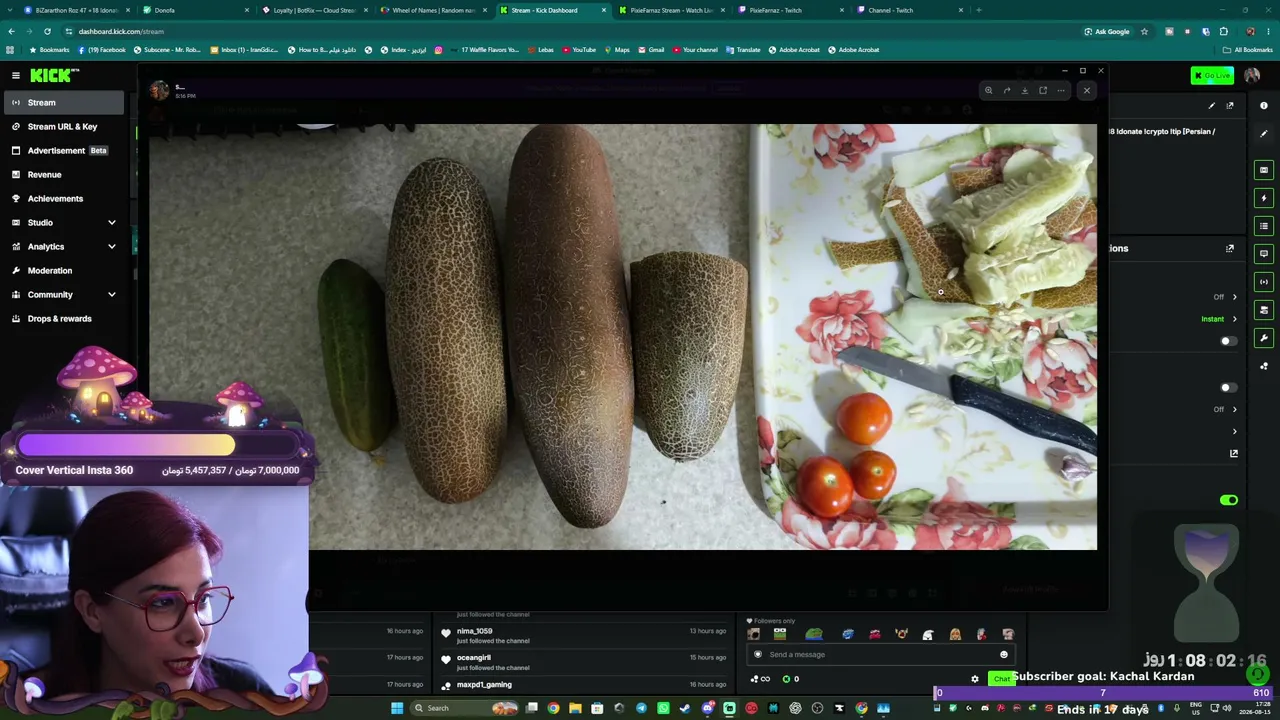1280x720 pixels.
Task: Open the All Bookmarks folder
Action: click(x=1248, y=50)
